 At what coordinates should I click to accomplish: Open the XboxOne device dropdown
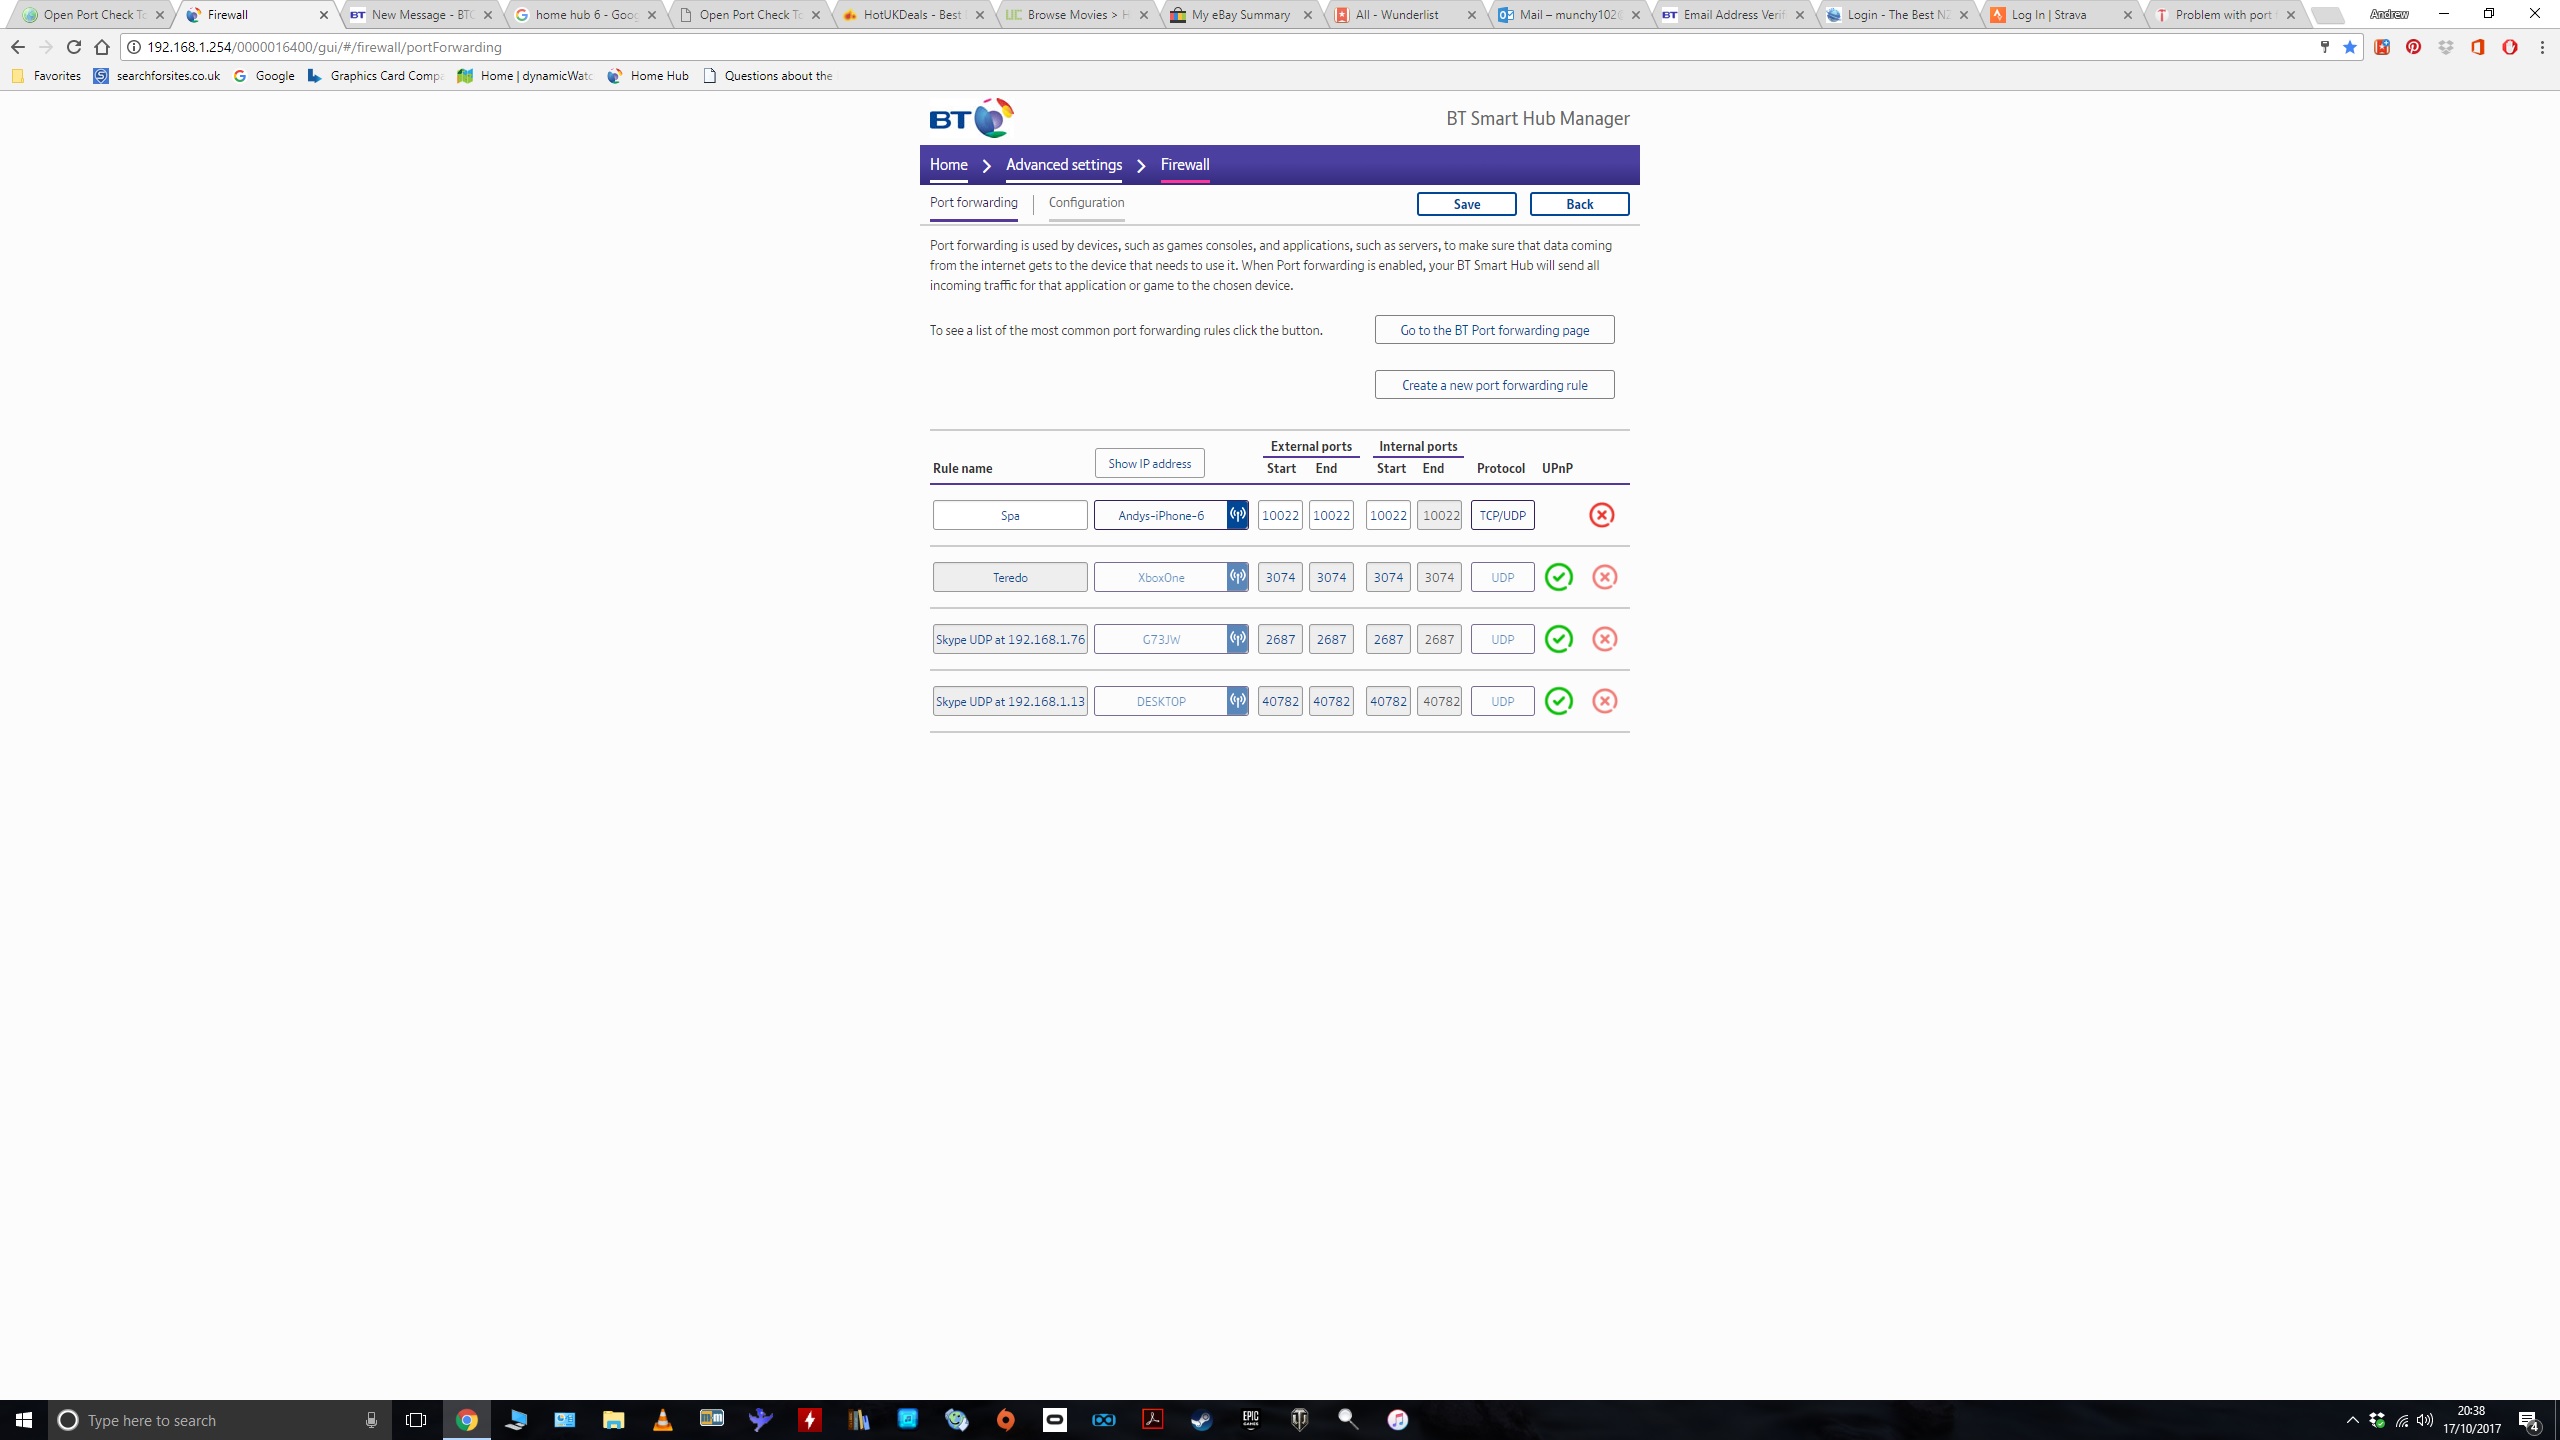point(1161,577)
